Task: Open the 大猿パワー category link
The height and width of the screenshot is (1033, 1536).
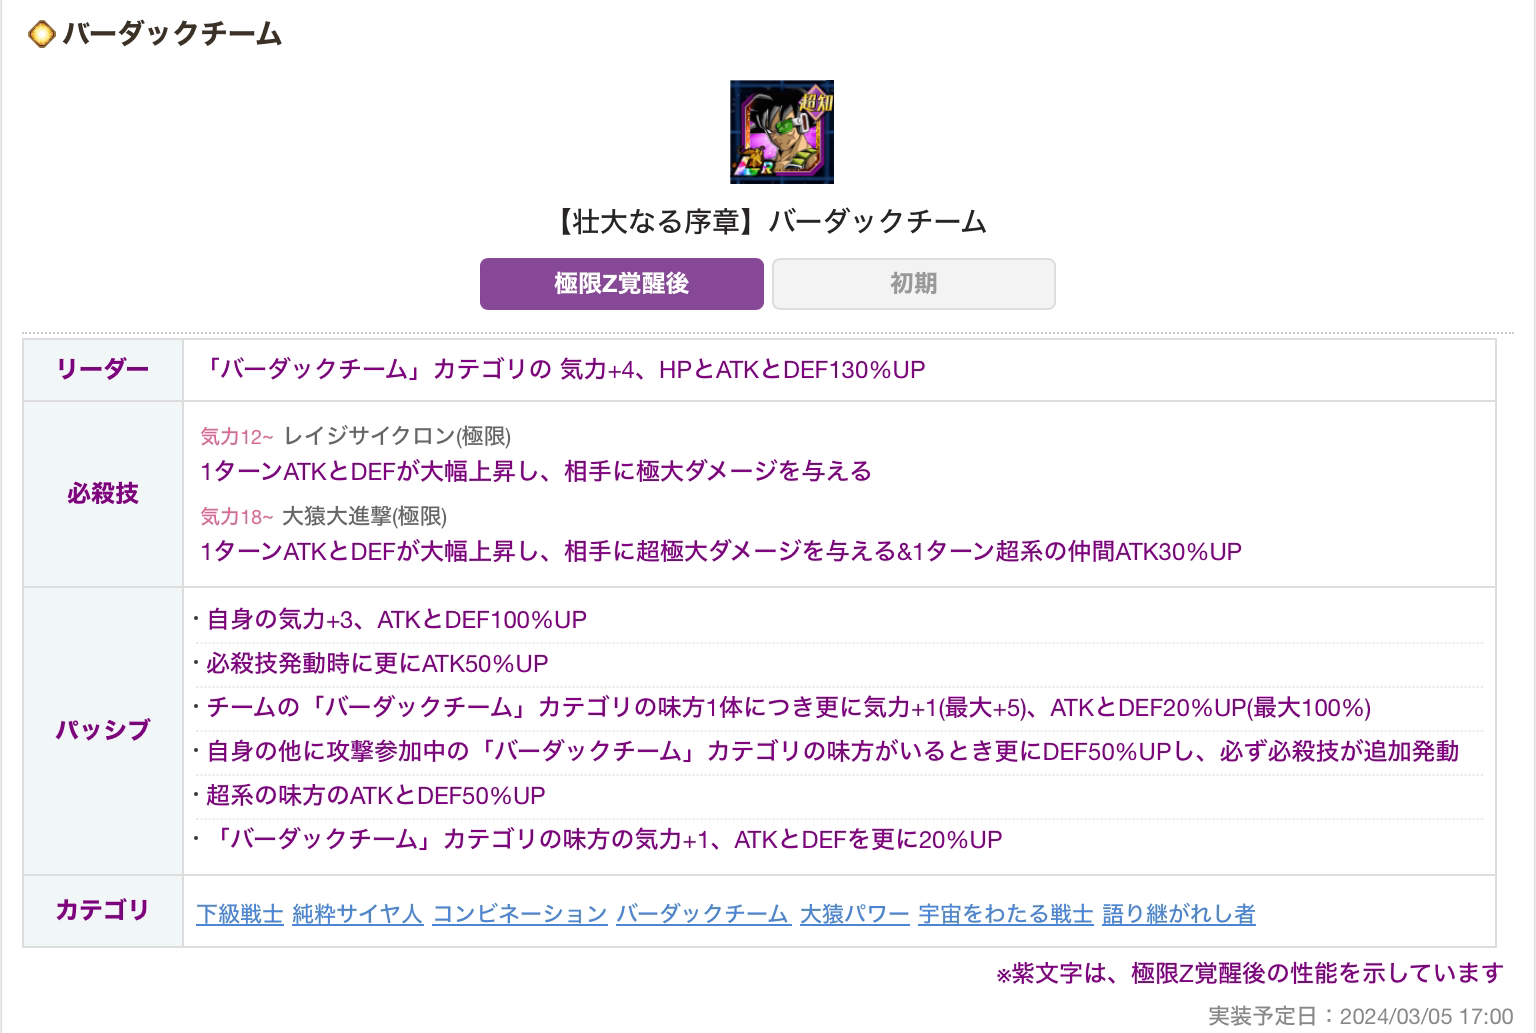Action: click(854, 914)
